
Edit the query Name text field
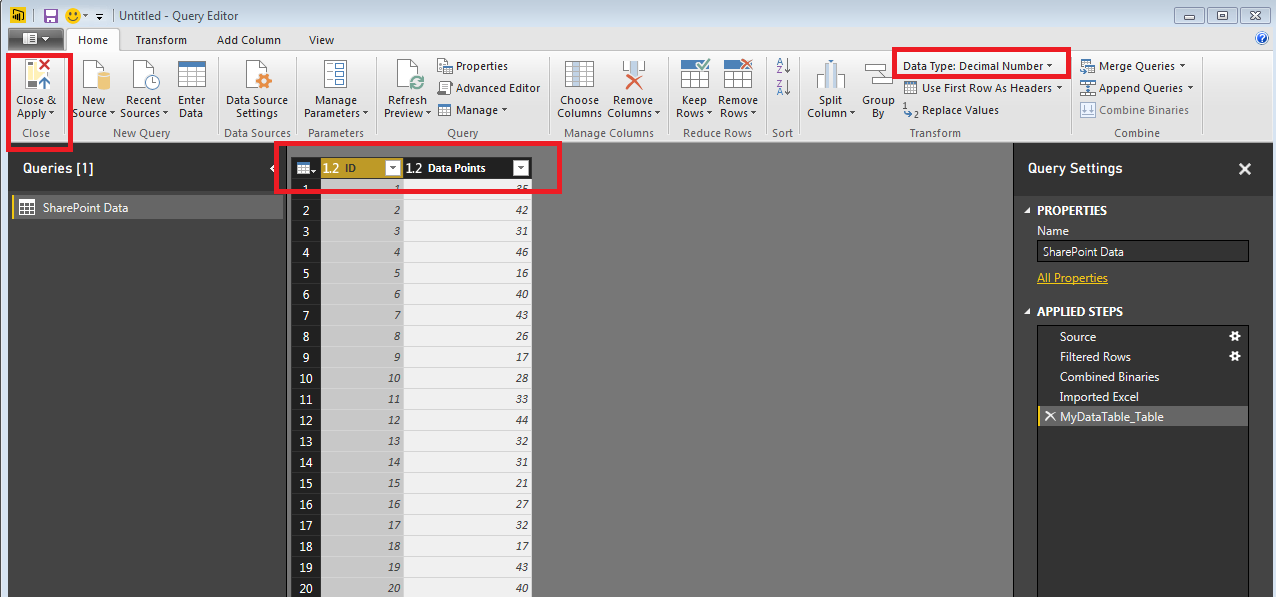[x=1143, y=252]
